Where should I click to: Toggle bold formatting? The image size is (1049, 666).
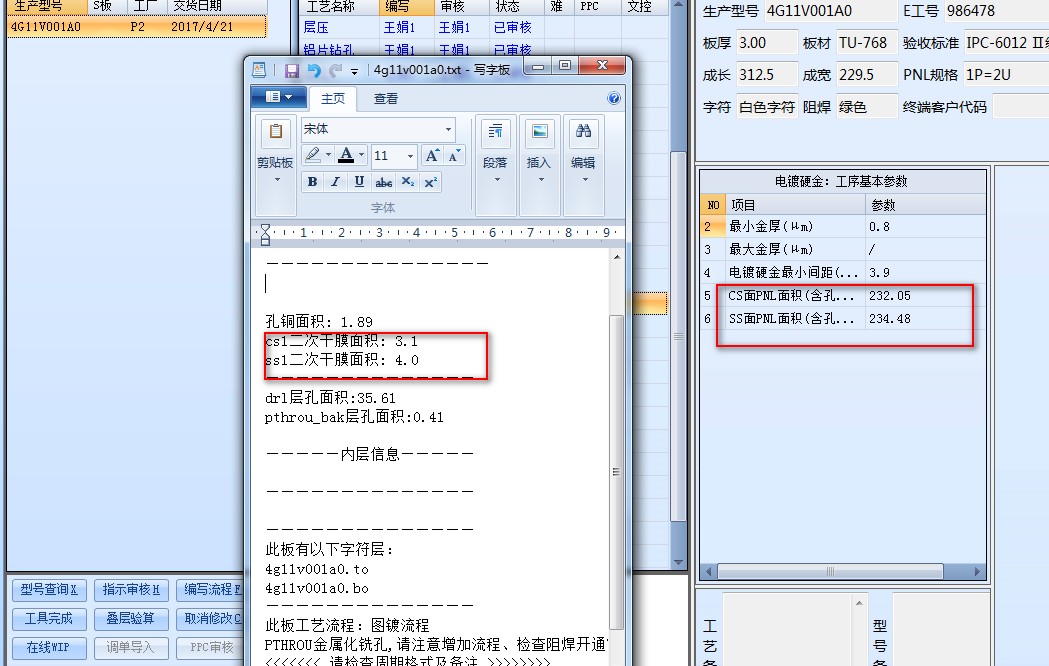click(x=312, y=182)
